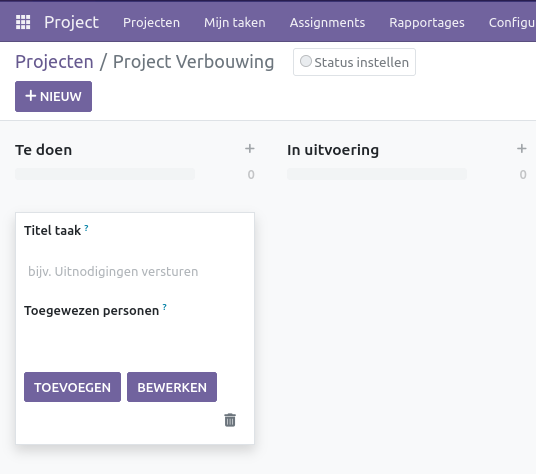Click the TOEVOEGEN button
The height and width of the screenshot is (474, 536).
[x=72, y=387]
